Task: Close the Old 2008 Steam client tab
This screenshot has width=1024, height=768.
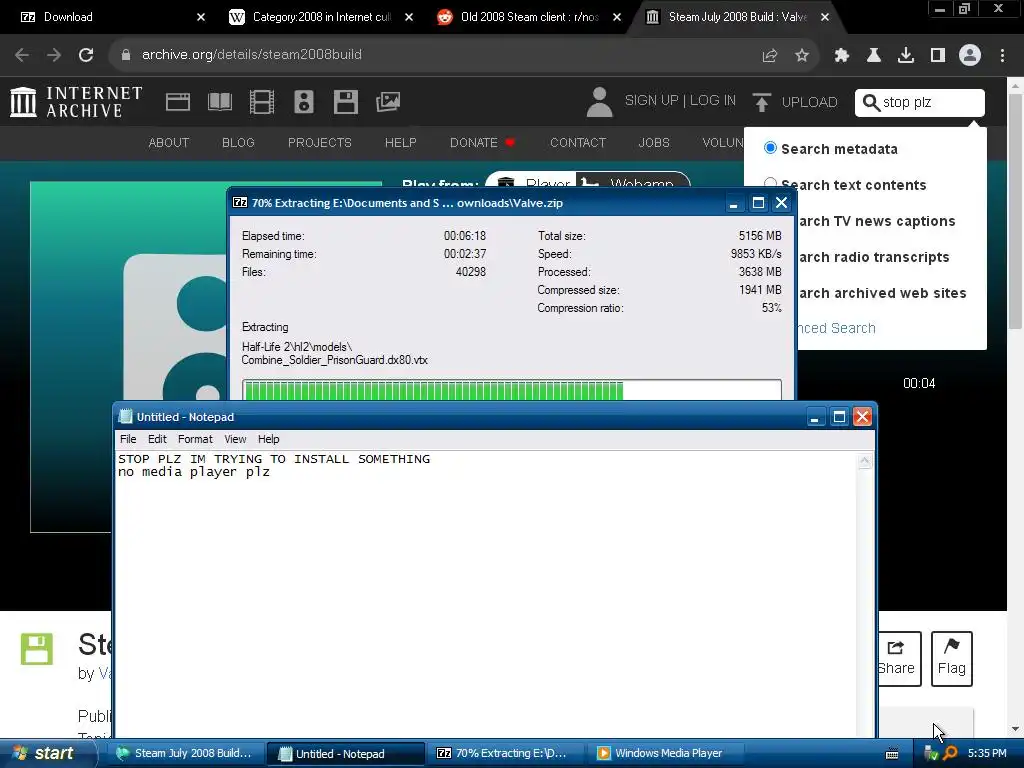Action: pos(617,17)
